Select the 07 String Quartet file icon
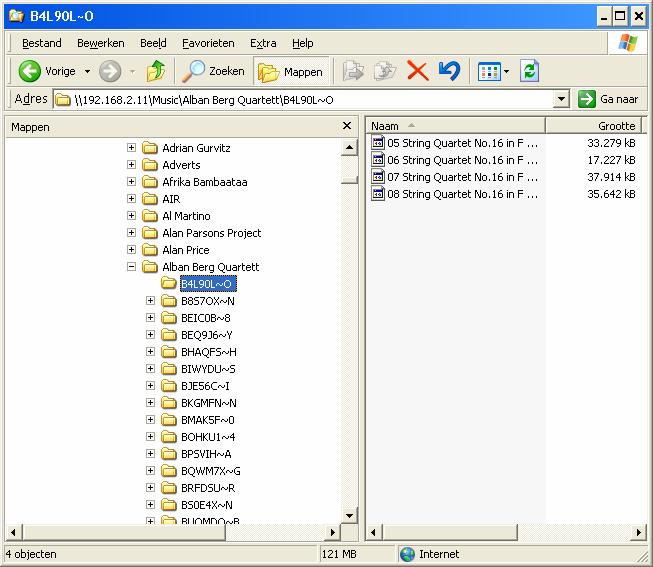The width and height of the screenshot is (653, 567). point(378,177)
